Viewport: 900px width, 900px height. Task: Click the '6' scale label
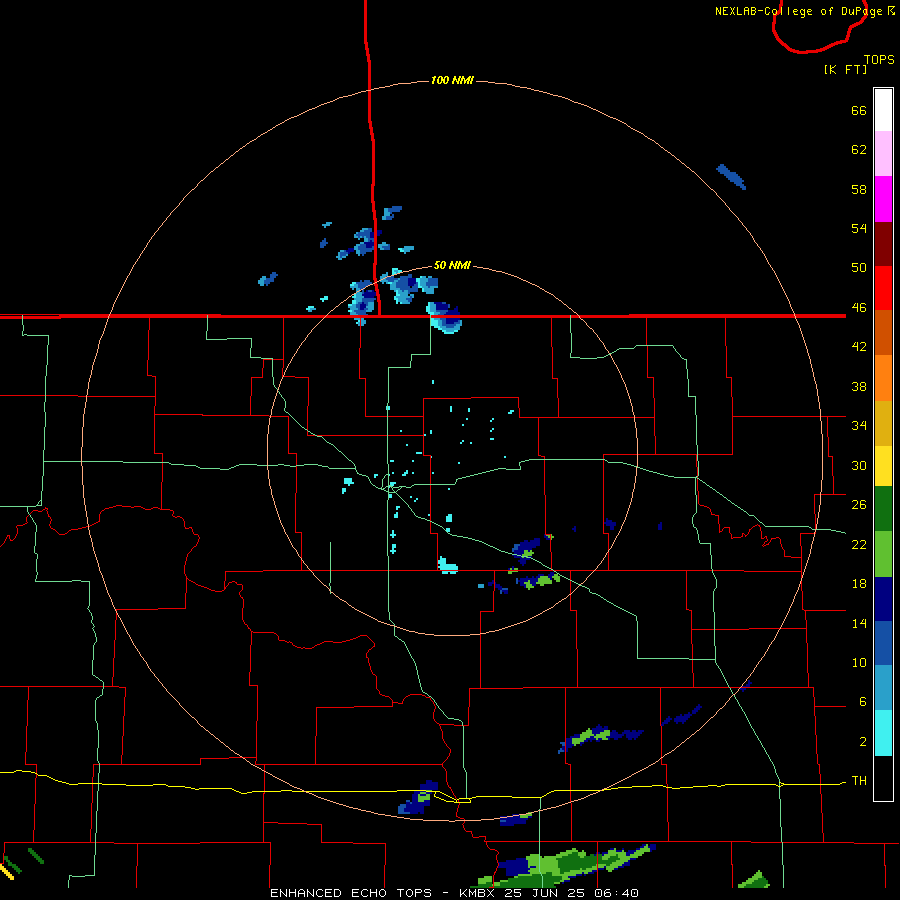[863, 701]
